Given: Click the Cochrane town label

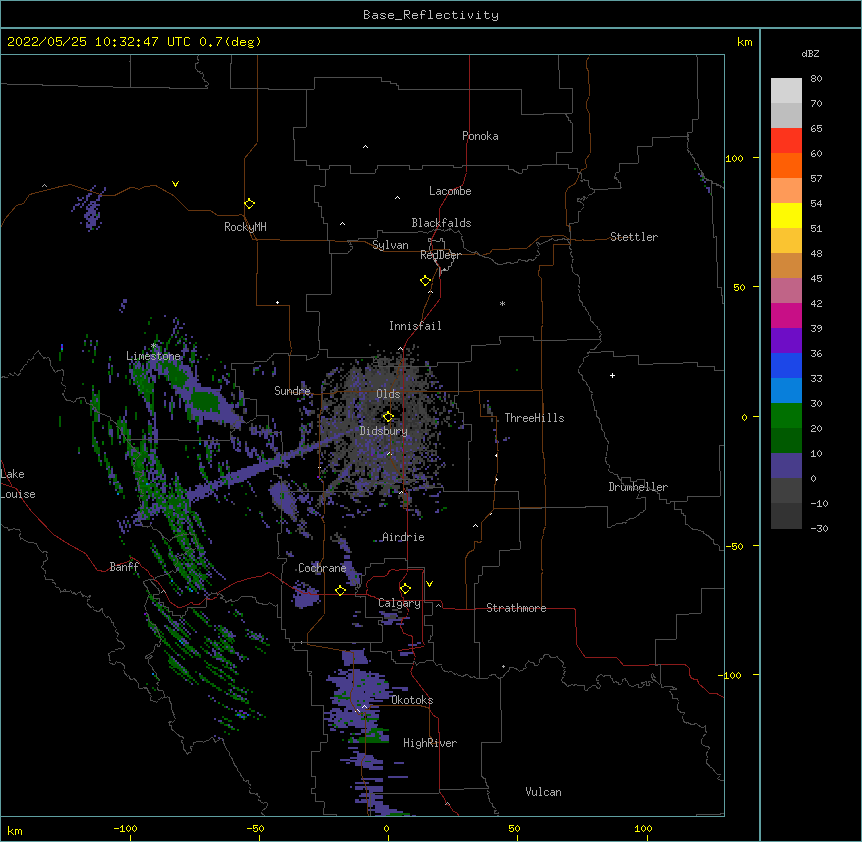Looking at the screenshot, I should click(x=322, y=568).
